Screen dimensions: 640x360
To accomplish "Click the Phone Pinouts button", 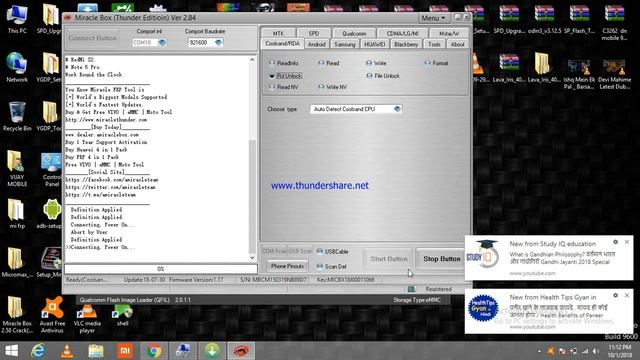I will tap(287, 266).
